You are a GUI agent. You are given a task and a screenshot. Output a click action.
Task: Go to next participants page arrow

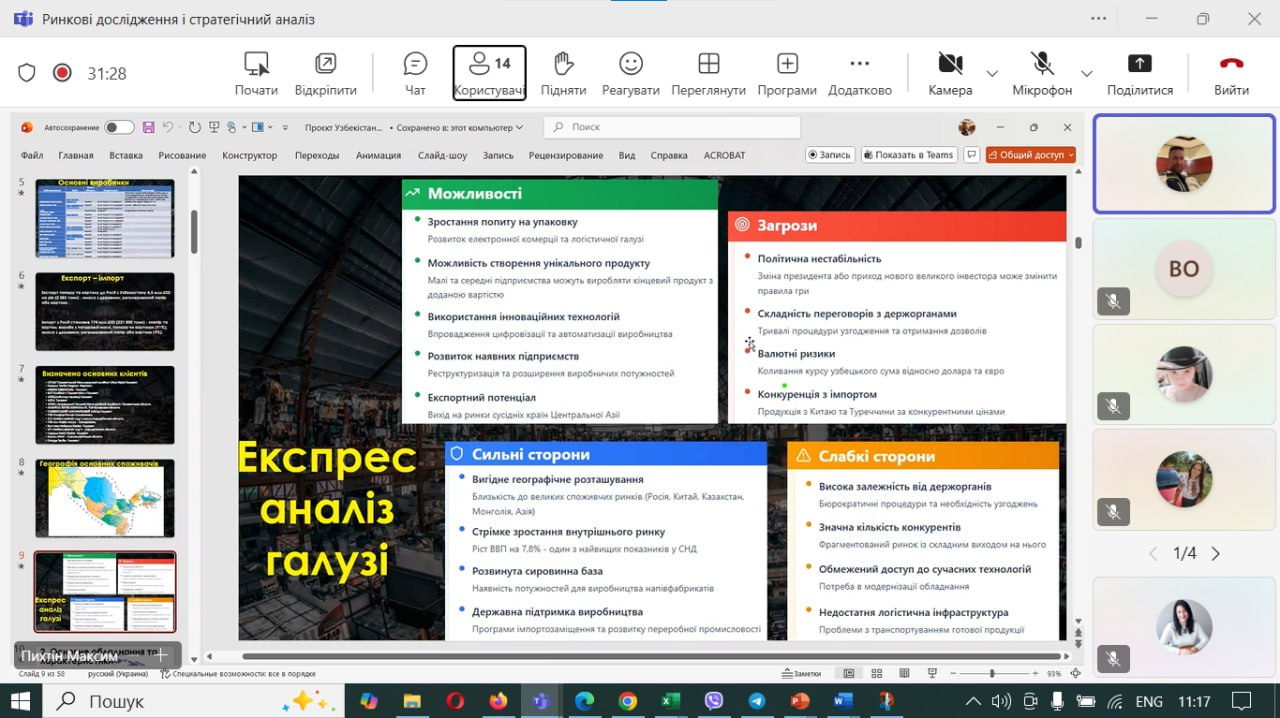click(1216, 553)
